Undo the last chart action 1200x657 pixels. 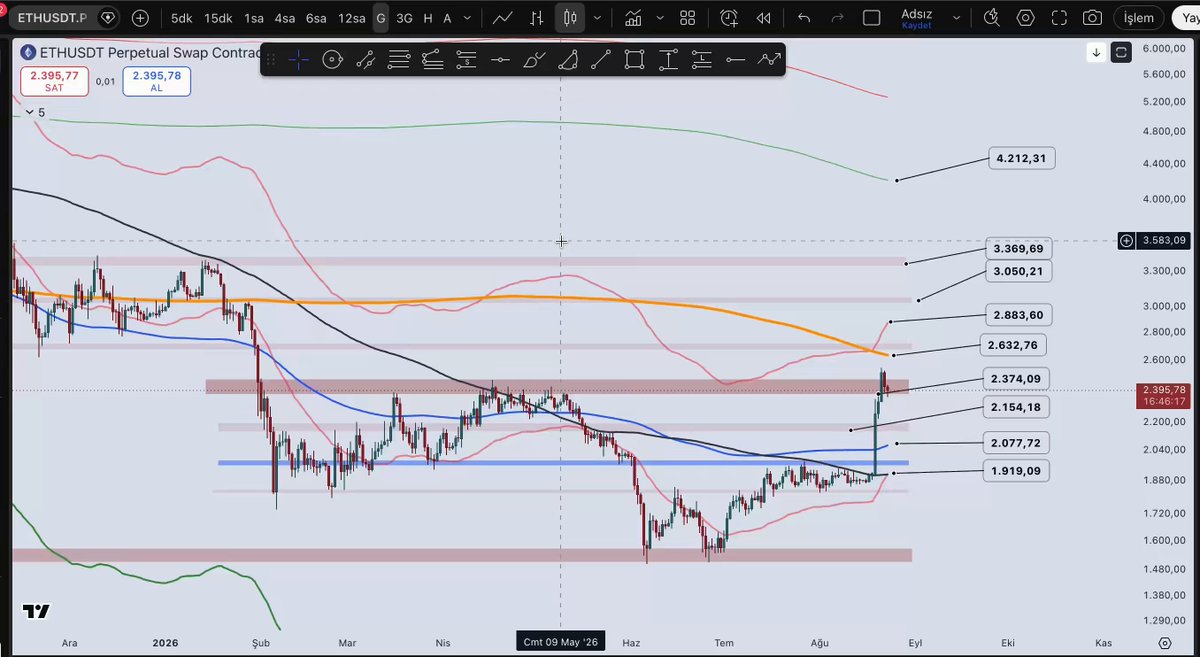point(804,18)
